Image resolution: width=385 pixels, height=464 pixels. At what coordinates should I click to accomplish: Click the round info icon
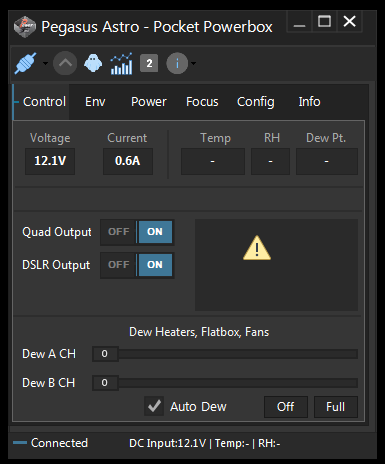[x=177, y=63]
